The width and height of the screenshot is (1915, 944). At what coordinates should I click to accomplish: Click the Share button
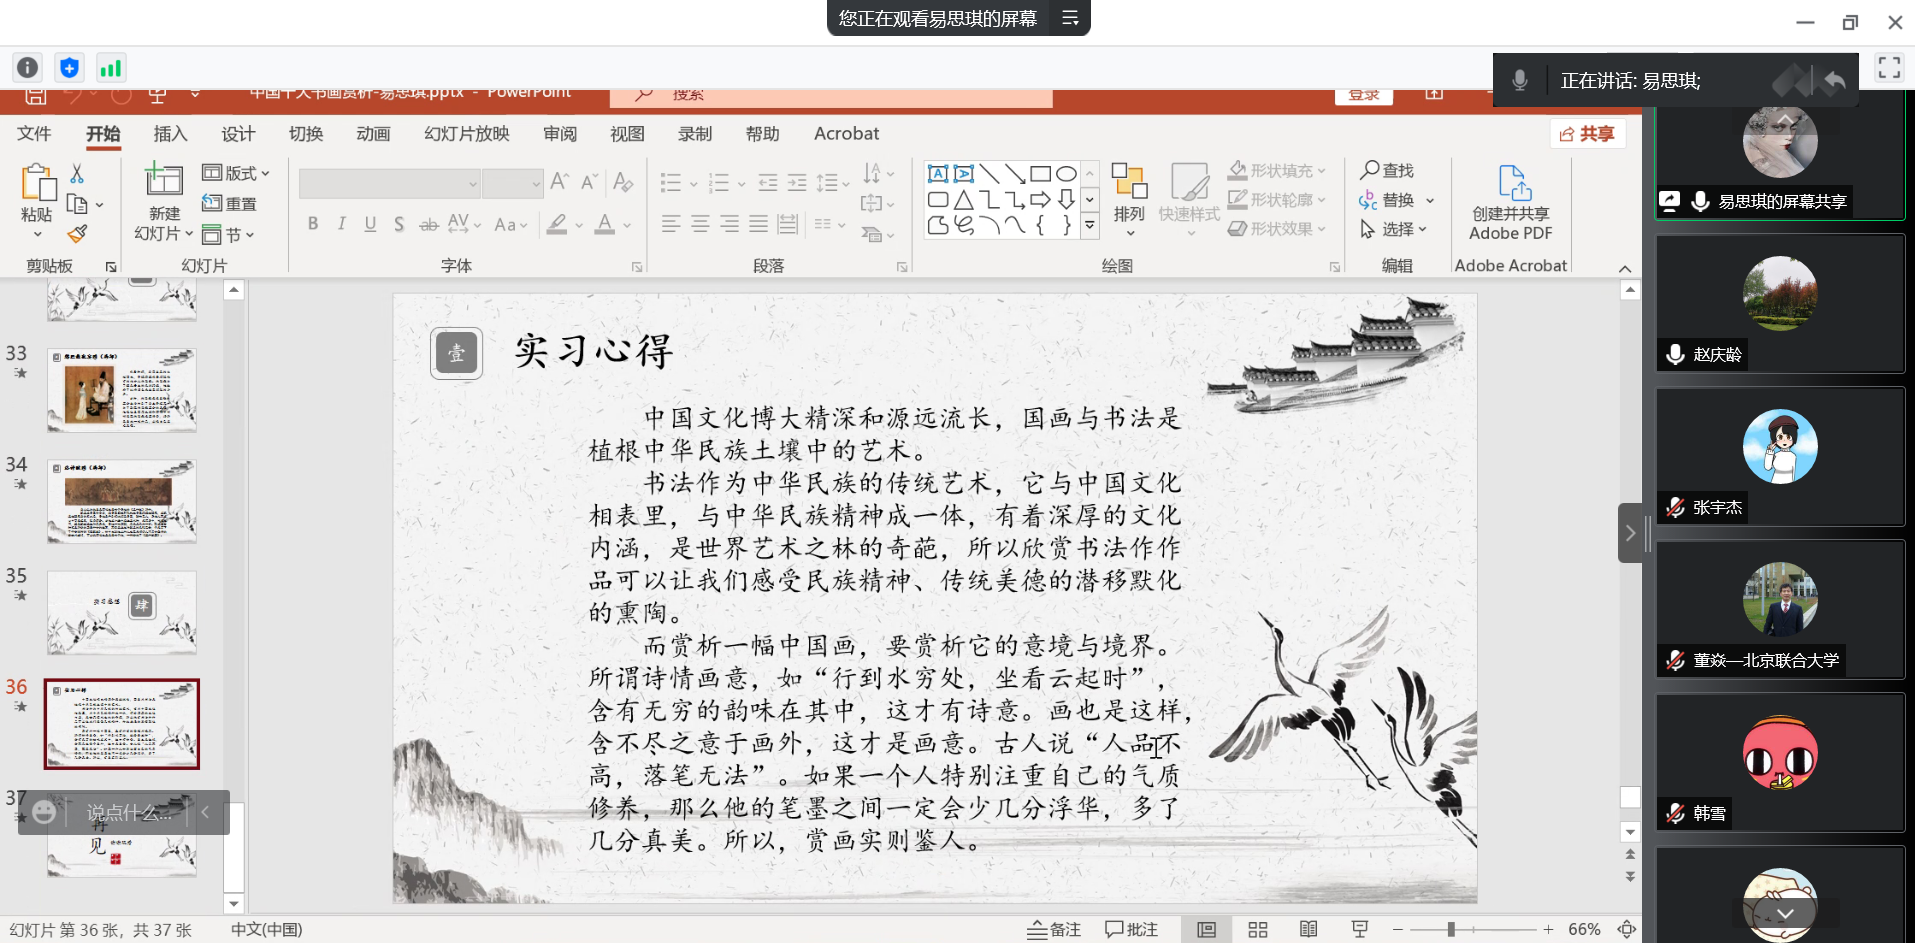[x=1587, y=134]
